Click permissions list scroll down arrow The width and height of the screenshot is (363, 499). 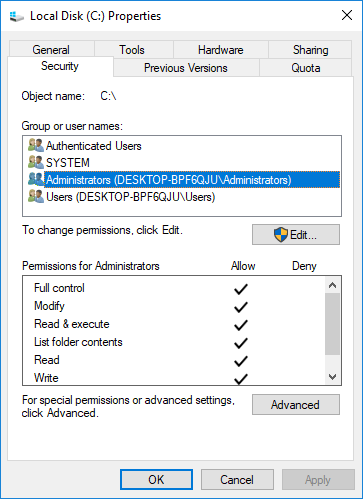point(332,377)
